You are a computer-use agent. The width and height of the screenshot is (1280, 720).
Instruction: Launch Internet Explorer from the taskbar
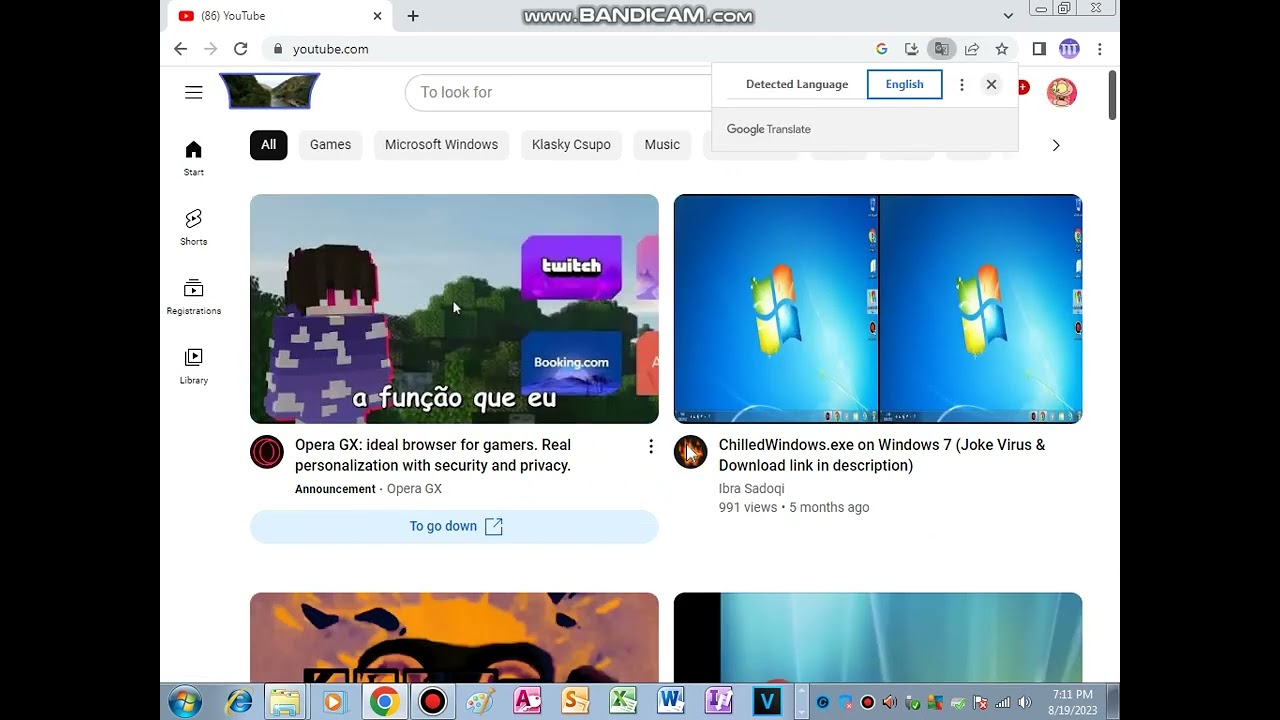[239, 702]
